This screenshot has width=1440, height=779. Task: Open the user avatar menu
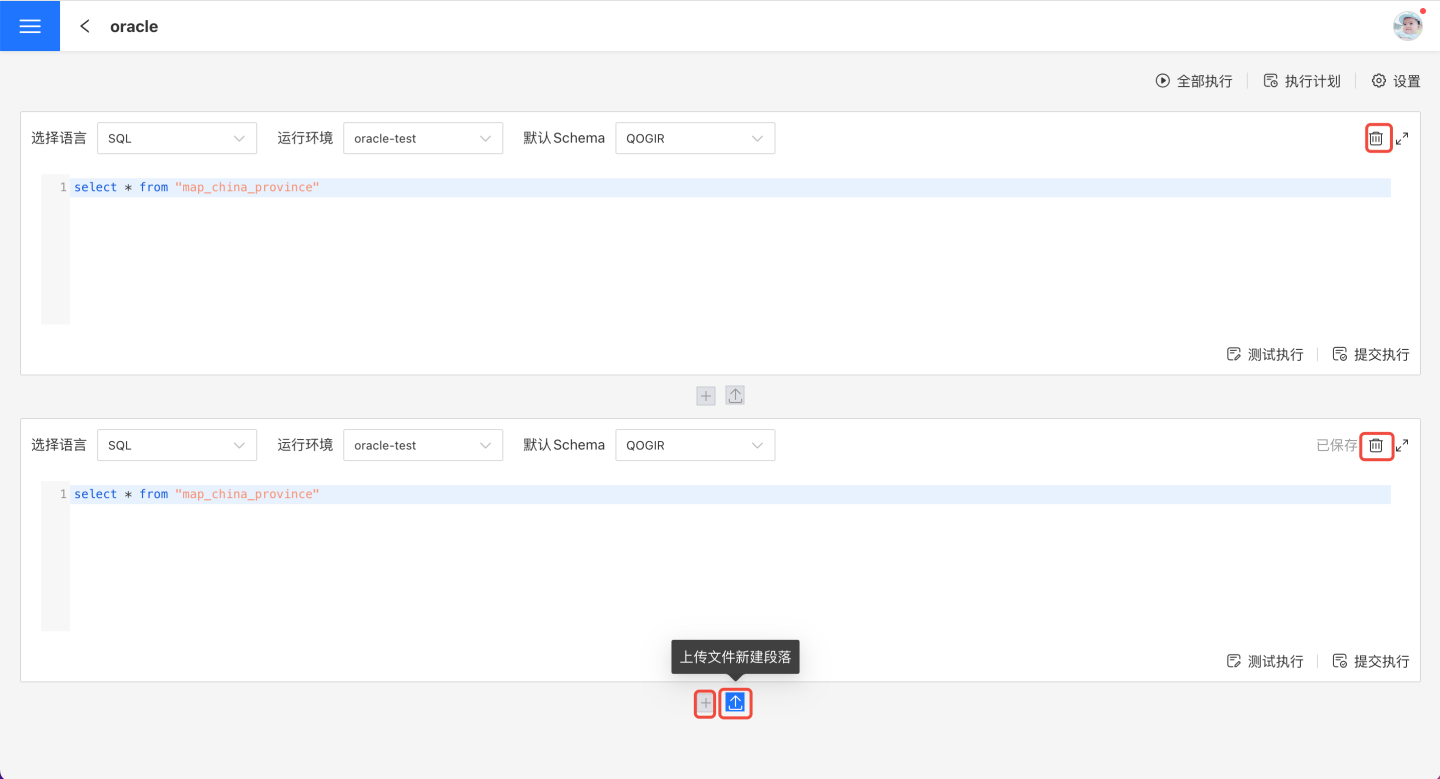(1408, 26)
